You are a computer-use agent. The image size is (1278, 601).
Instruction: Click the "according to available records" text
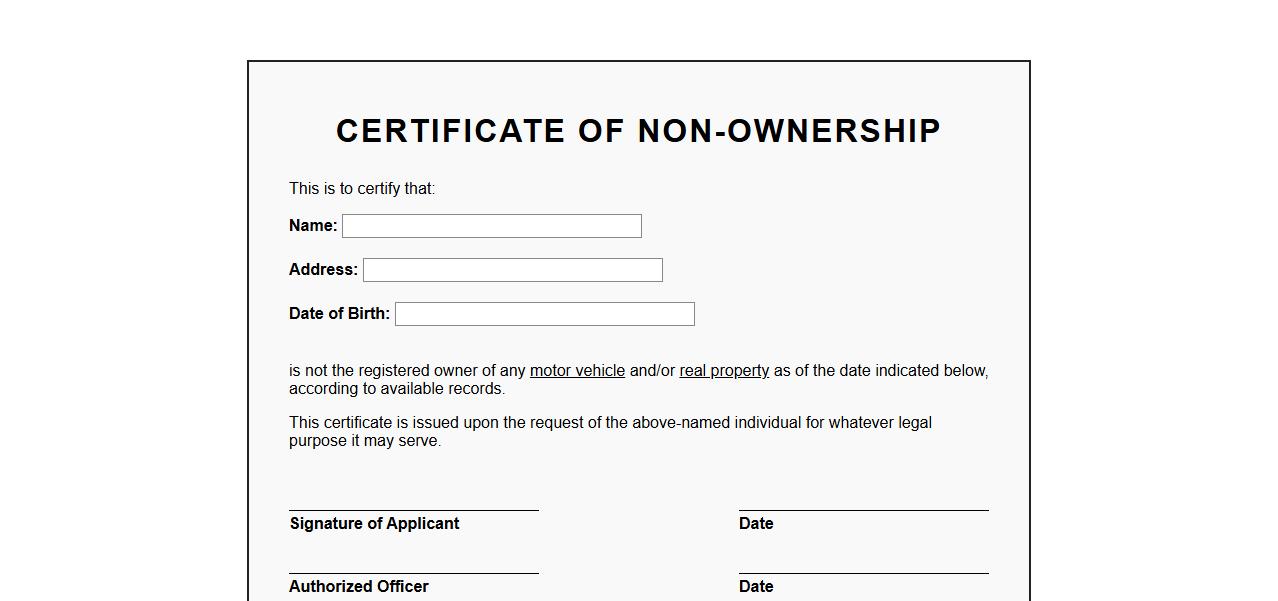[397, 389]
